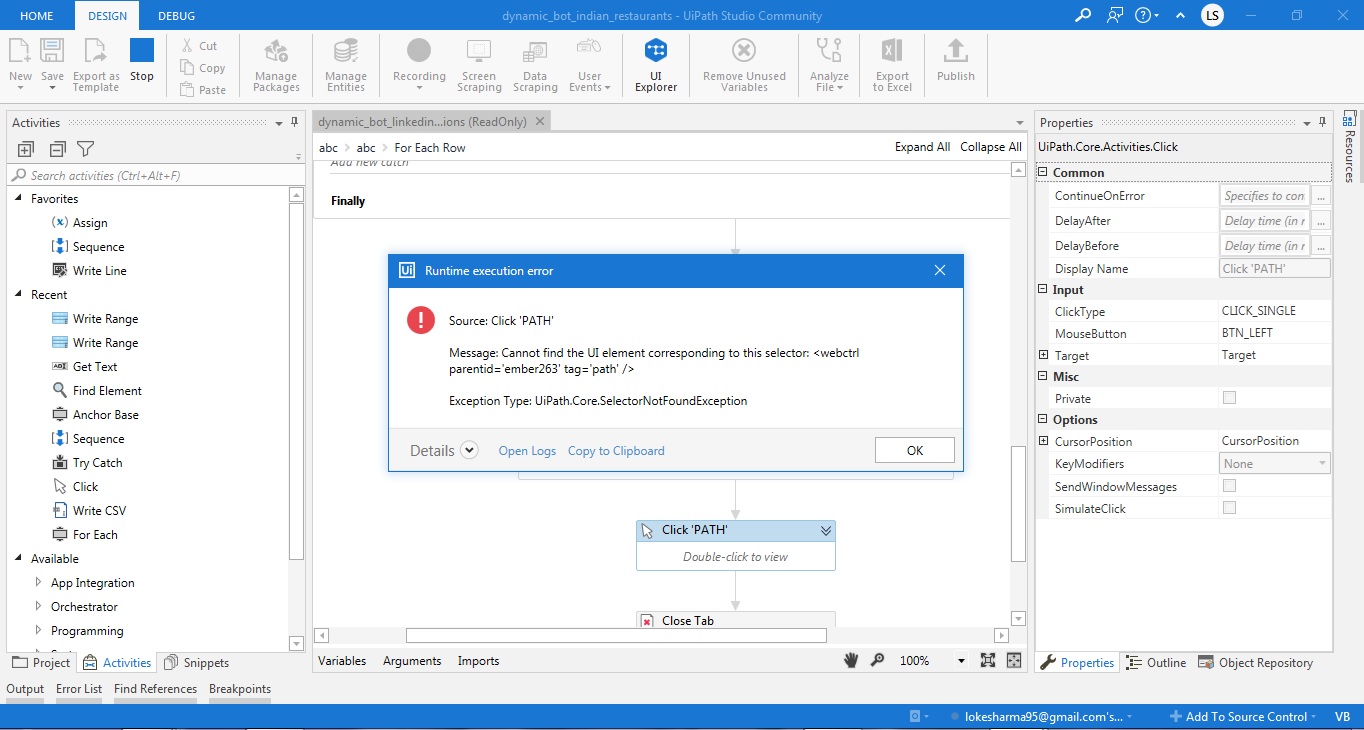Open the KeyModifiers dropdown
The image size is (1364, 730).
pyautogui.click(x=1275, y=464)
